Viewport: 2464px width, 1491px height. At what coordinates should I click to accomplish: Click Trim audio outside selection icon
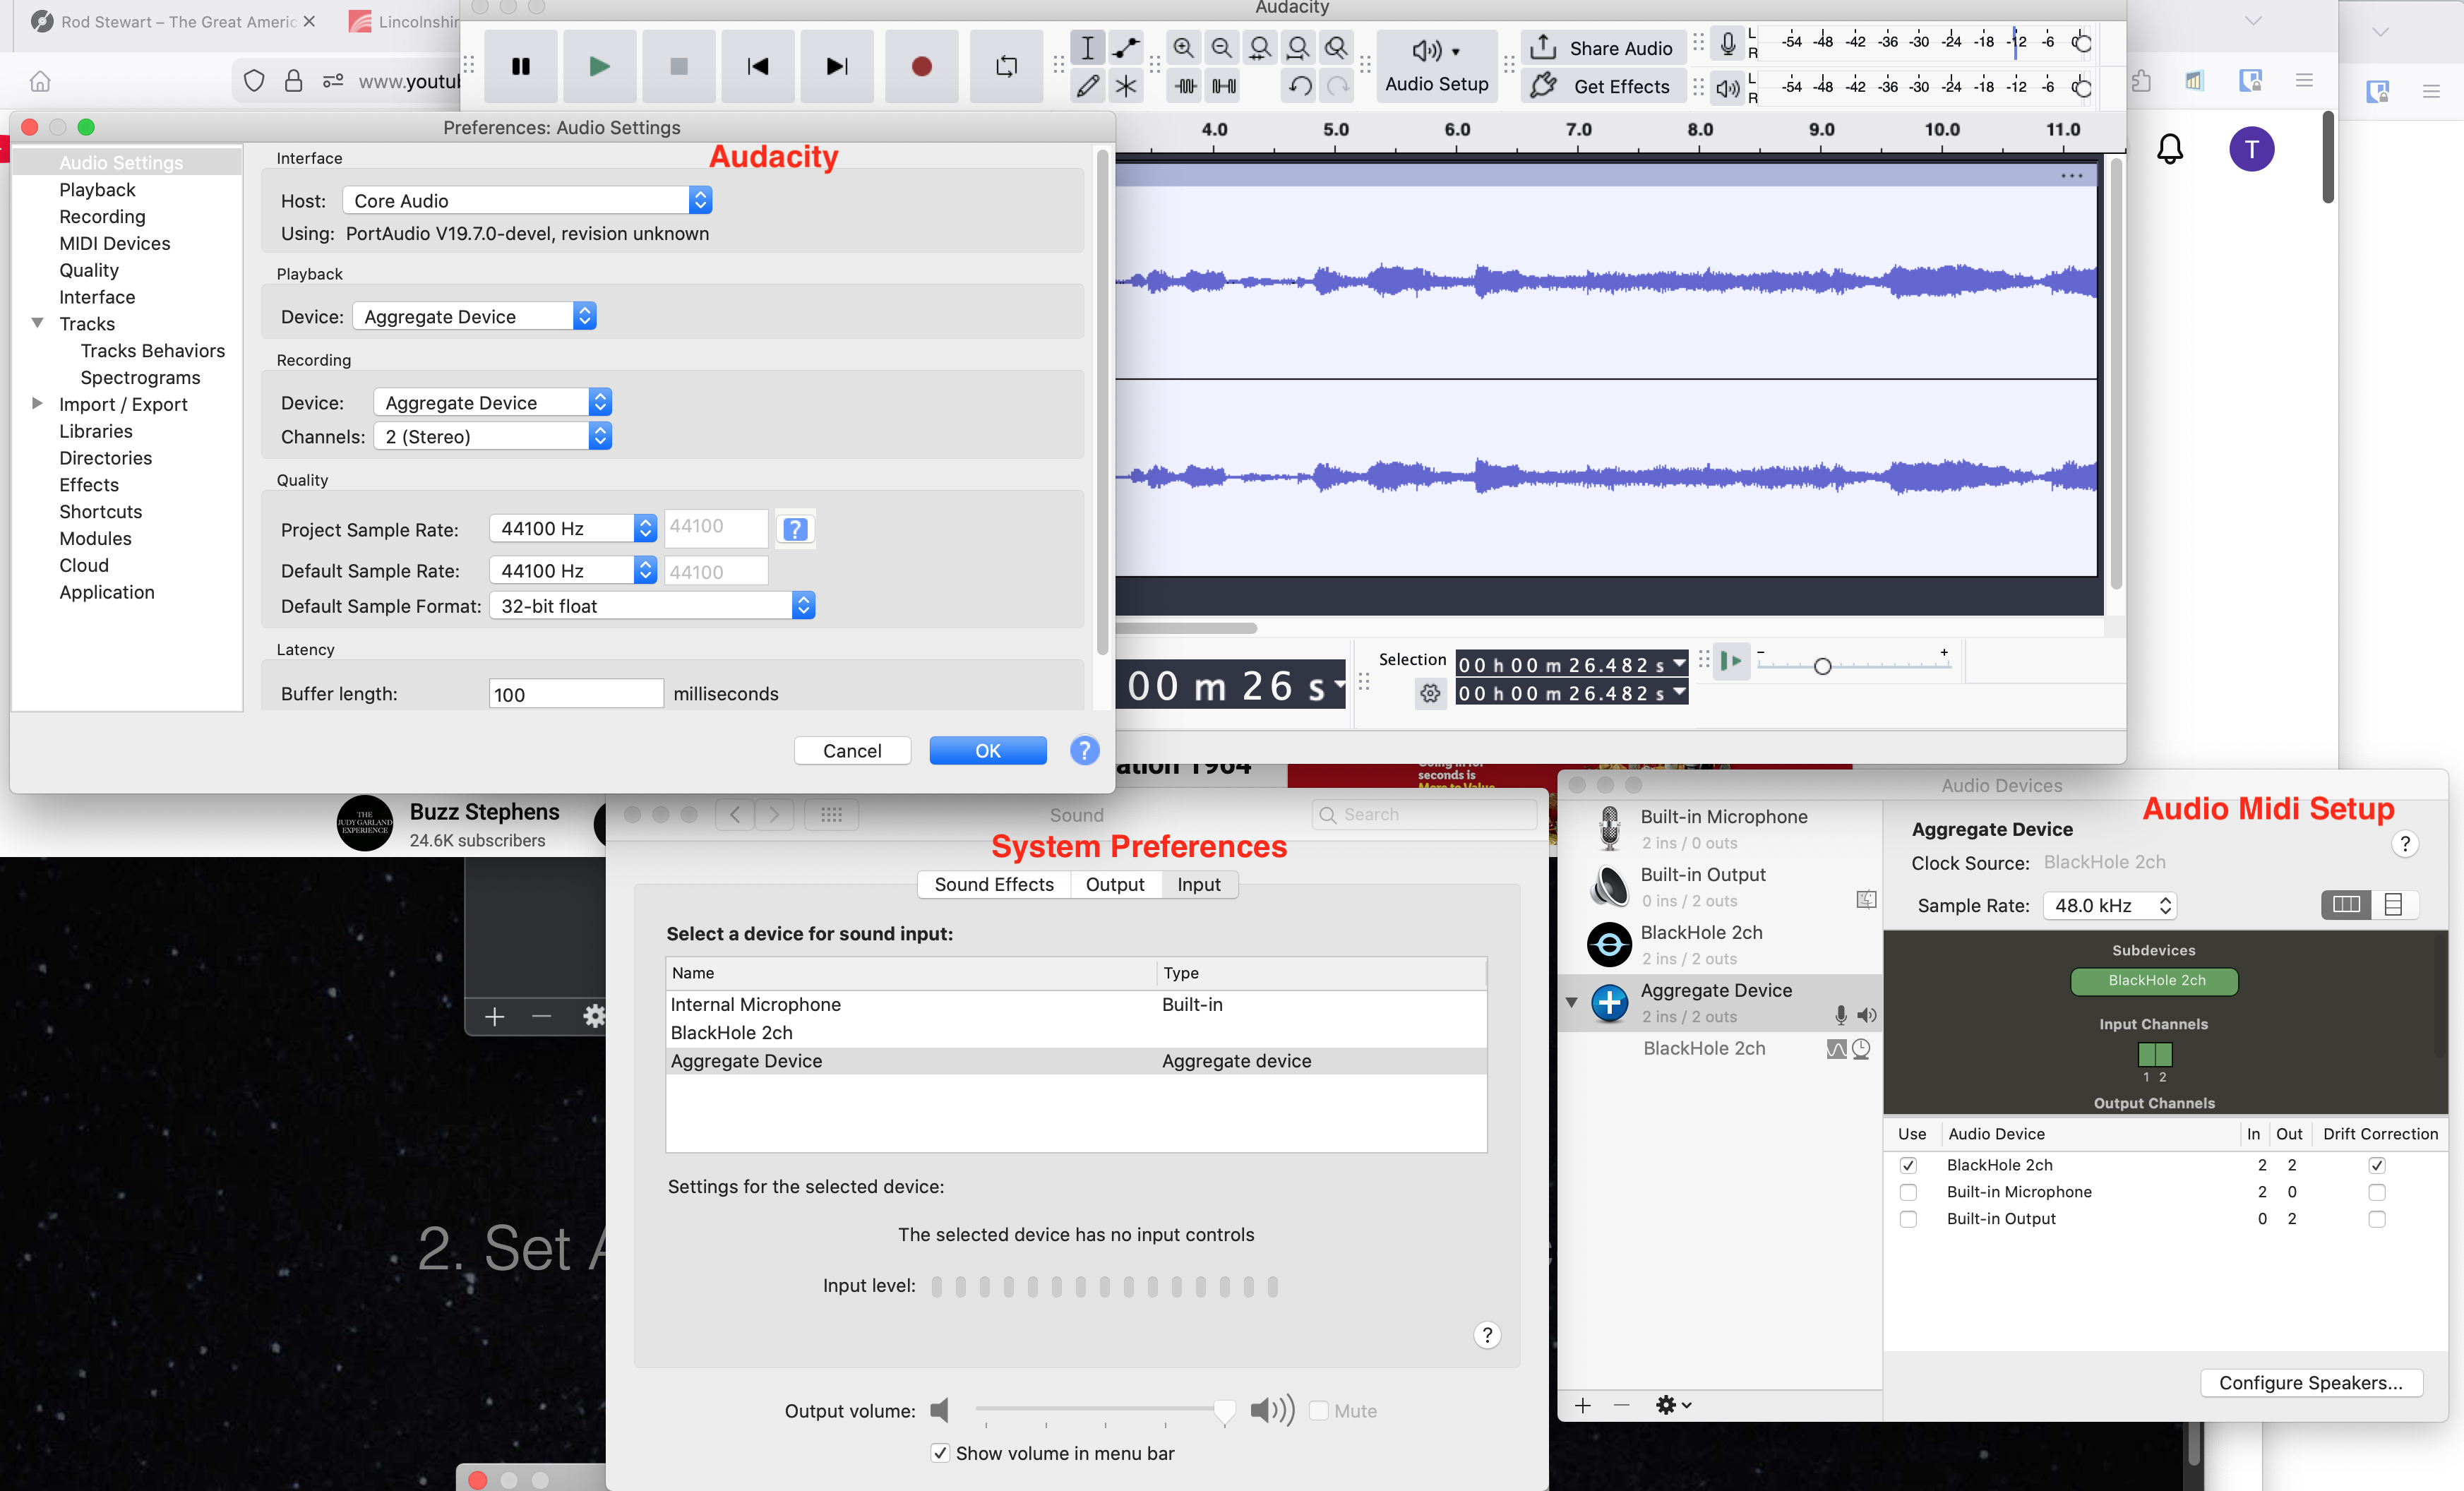[x=1186, y=86]
